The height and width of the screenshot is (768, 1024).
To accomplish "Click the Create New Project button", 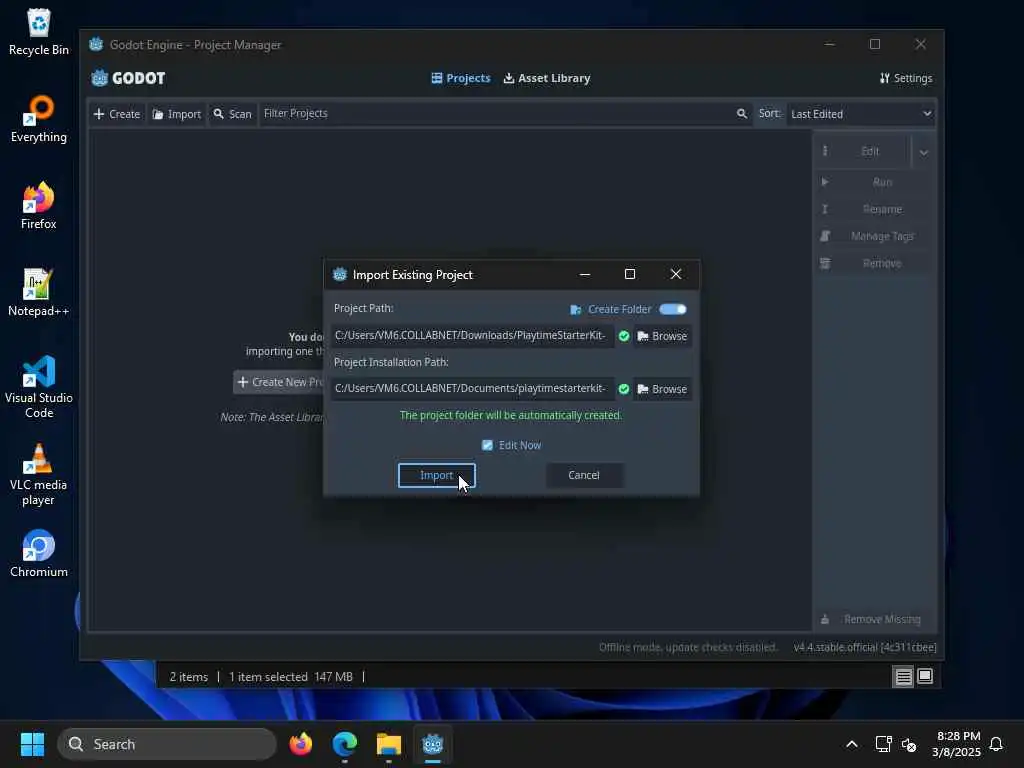I will [279, 382].
